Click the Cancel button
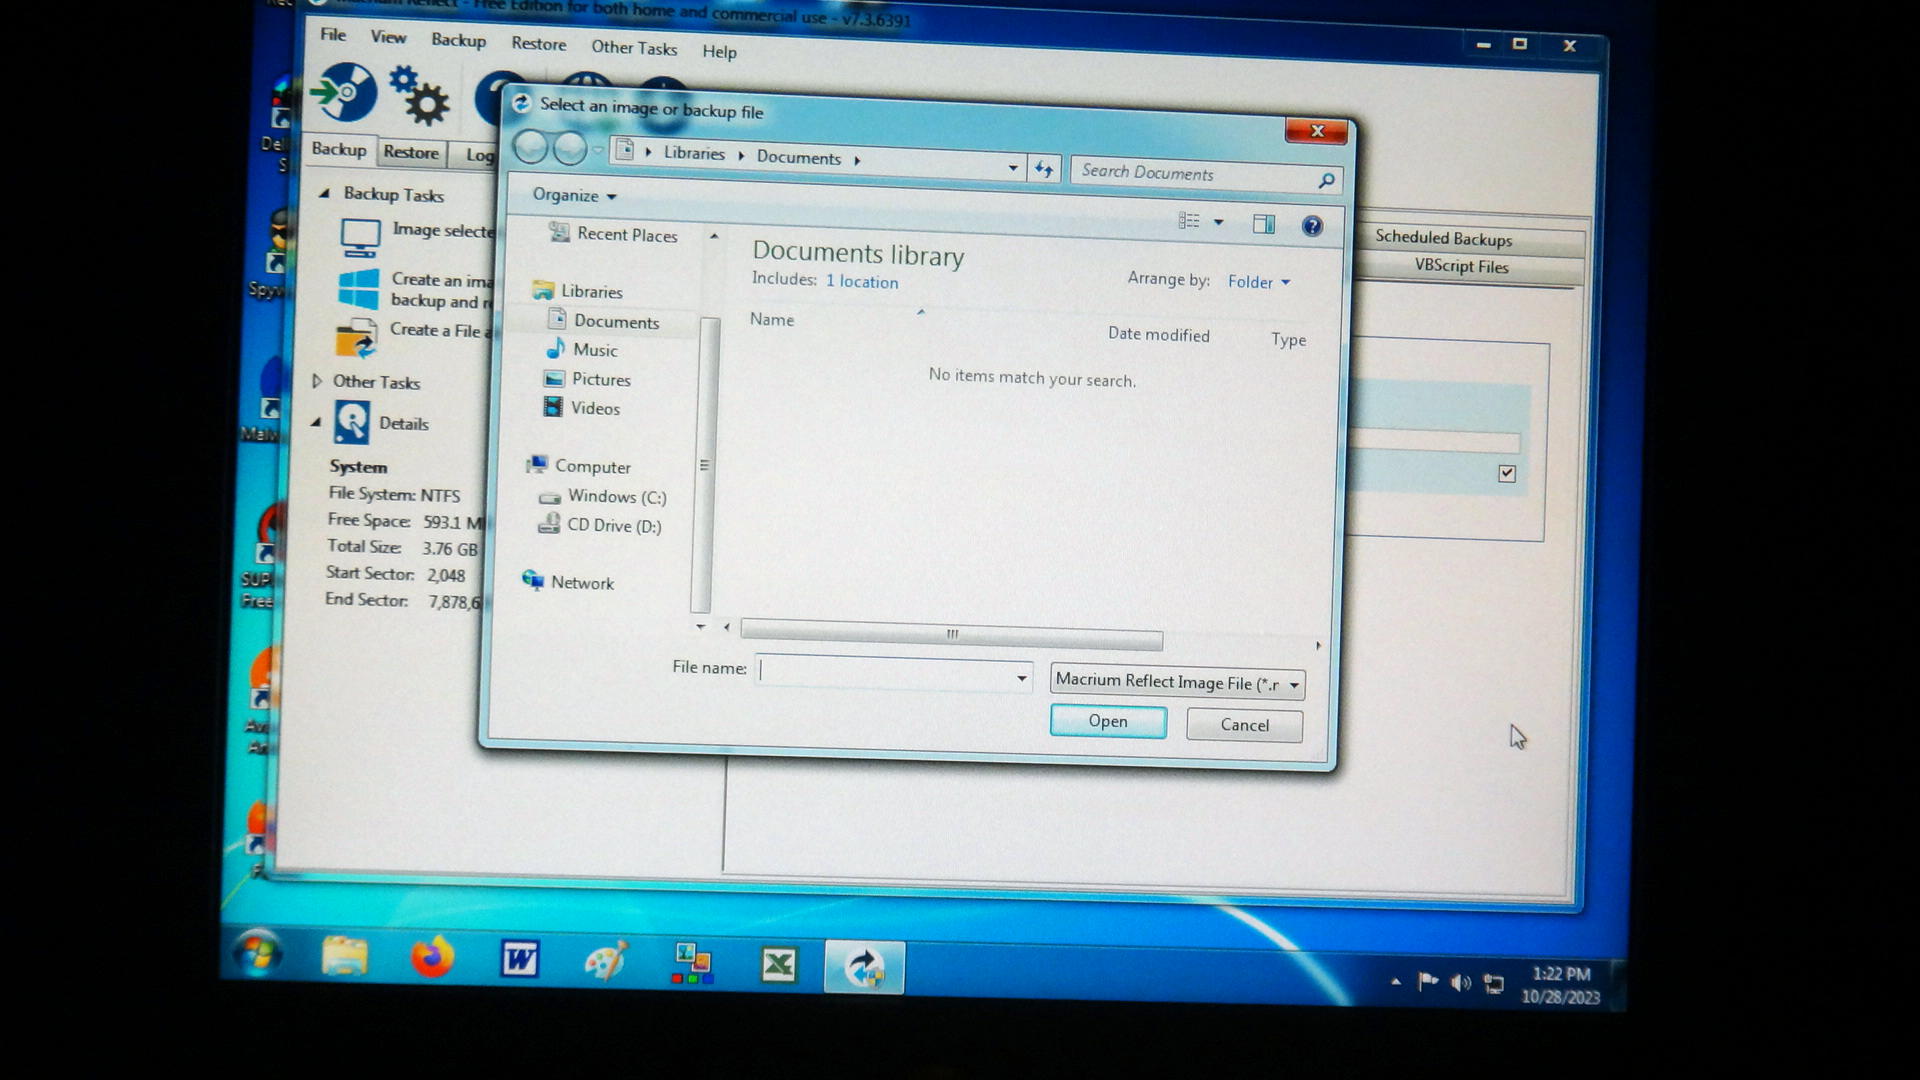Viewport: 1920px width, 1080px height. (x=1244, y=725)
